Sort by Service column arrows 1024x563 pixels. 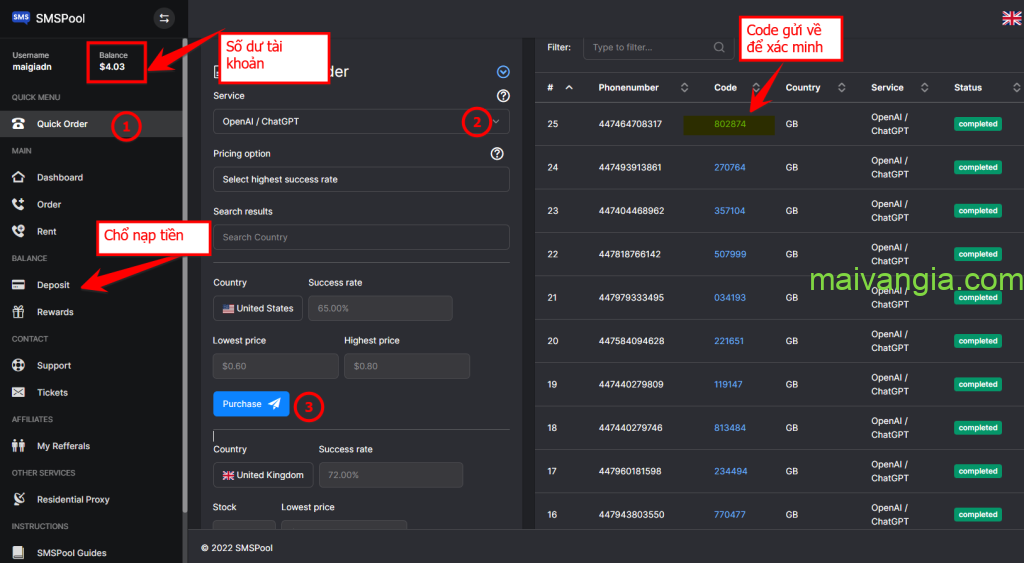click(924, 88)
